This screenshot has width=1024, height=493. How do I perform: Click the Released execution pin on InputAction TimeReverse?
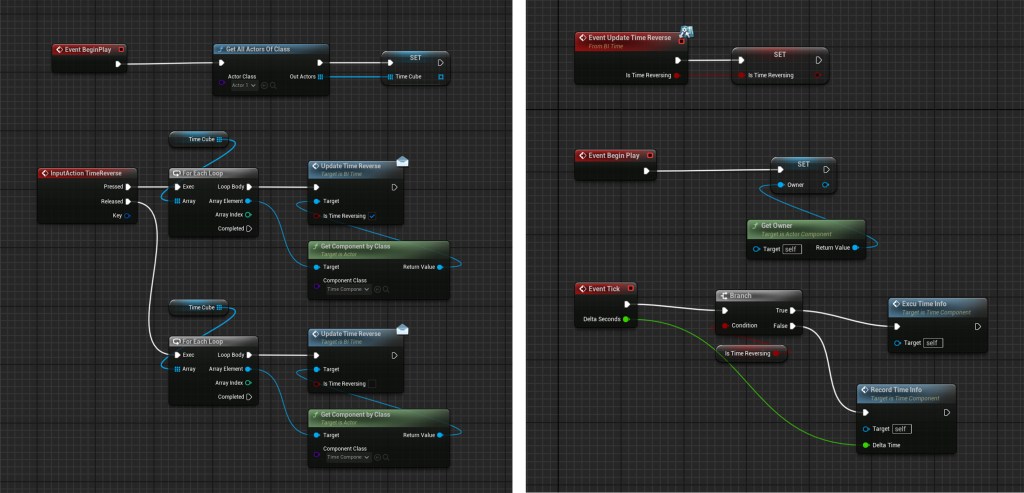click(x=128, y=201)
